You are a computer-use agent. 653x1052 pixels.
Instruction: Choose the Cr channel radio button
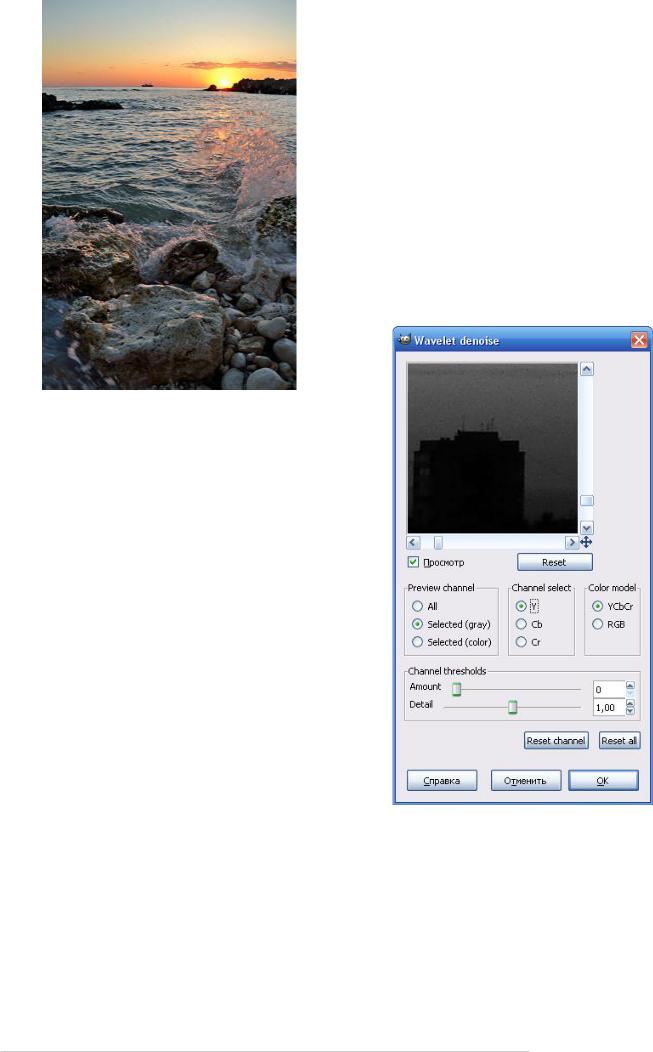(x=521, y=642)
